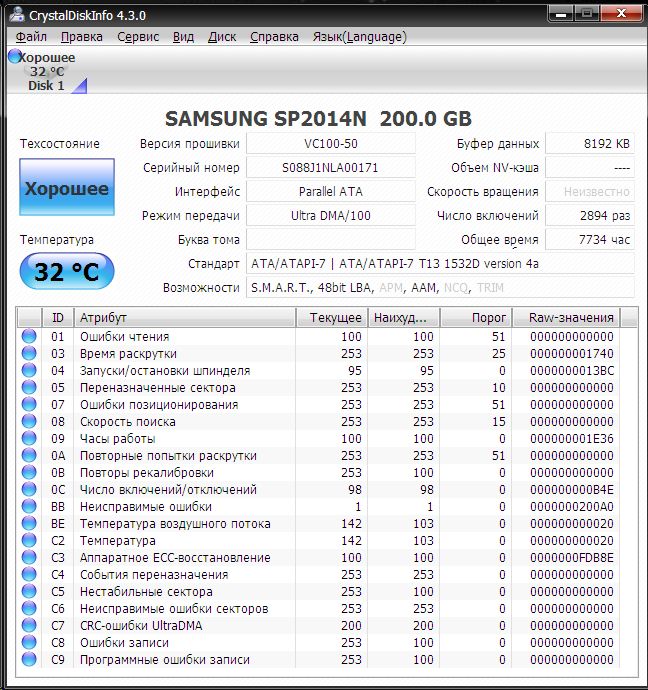This screenshot has width=648, height=690.
Task: Click raw value 000000001E36
Action: pyautogui.click(x=571, y=438)
